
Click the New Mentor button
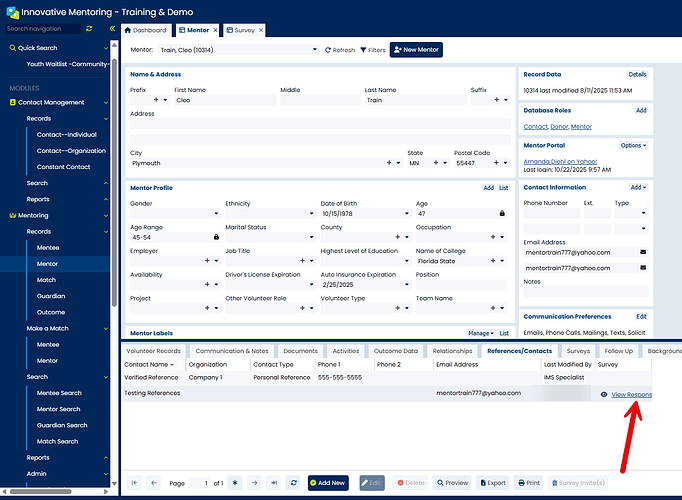coord(415,50)
